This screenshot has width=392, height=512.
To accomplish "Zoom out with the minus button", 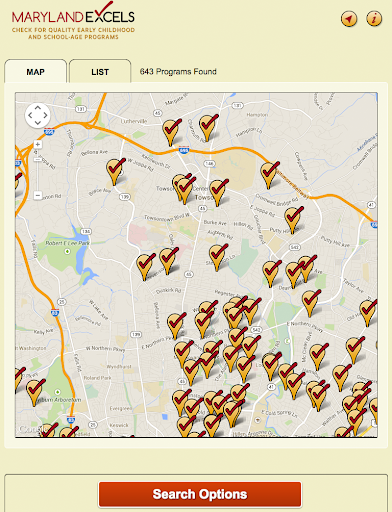I will 38,195.
